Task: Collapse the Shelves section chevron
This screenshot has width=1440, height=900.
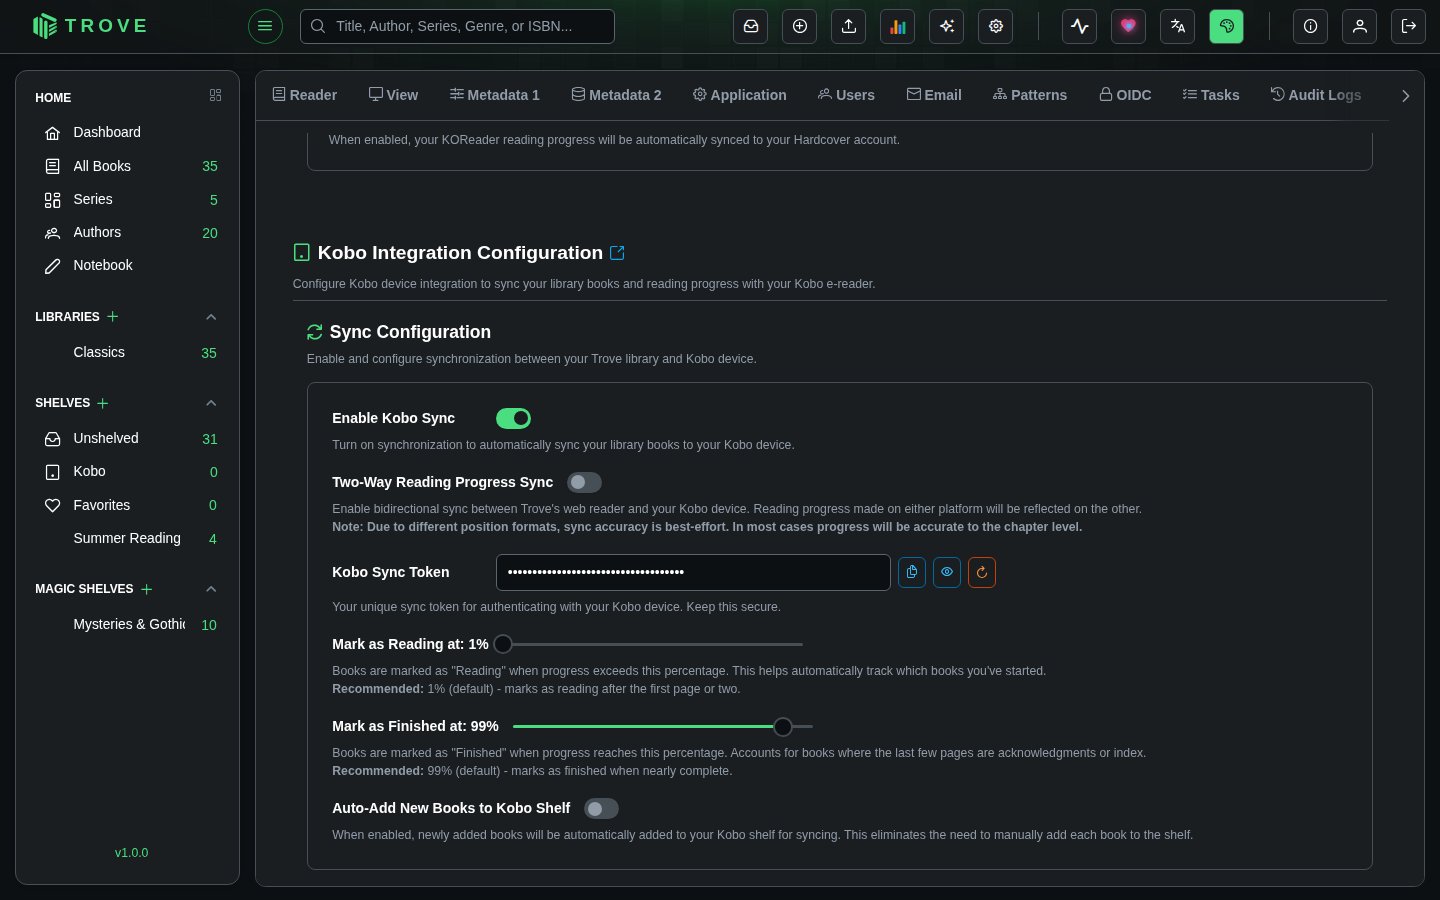Action: [211, 403]
